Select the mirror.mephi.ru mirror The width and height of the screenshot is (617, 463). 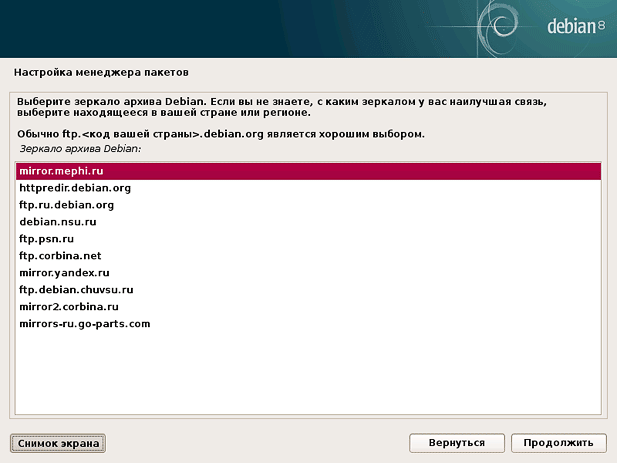coord(308,171)
